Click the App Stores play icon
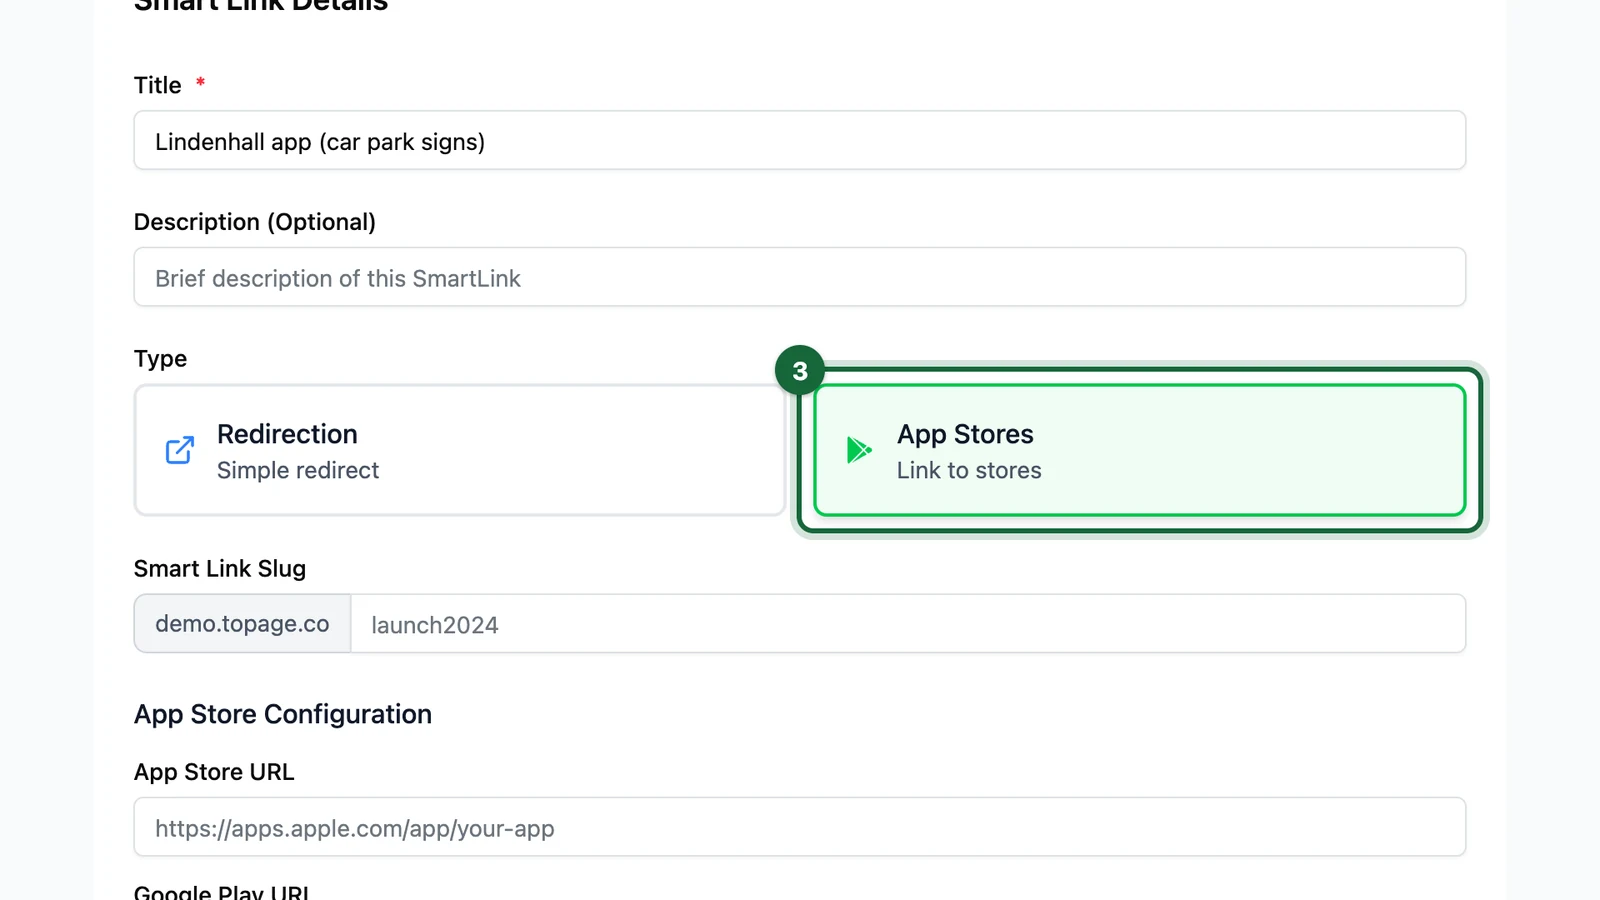The width and height of the screenshot is (1600, 900). [859, 450]
